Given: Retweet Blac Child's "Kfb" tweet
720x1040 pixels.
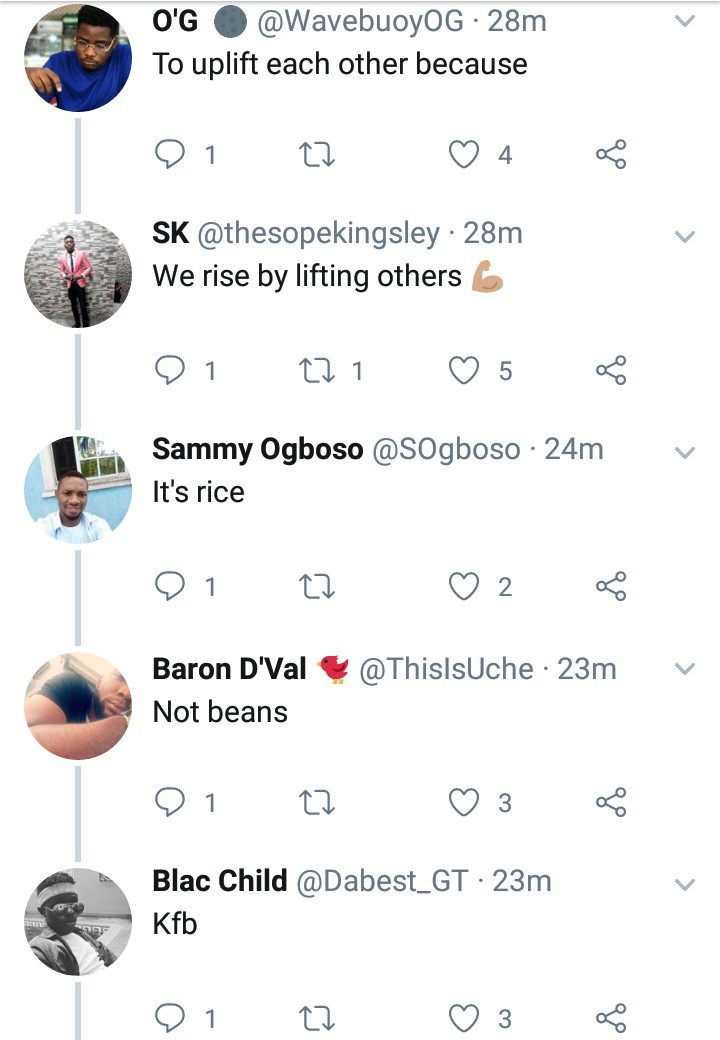Looking at the screenshot, I should [x=317, y=1019].
